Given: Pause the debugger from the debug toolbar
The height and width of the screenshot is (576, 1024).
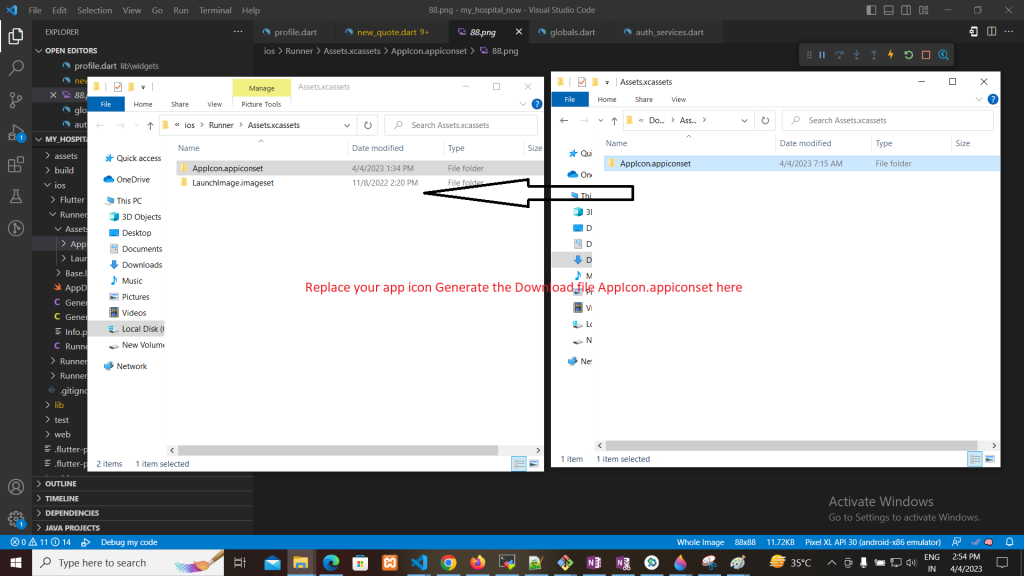Looking at the screenshot, I should (x=822, y=55).
